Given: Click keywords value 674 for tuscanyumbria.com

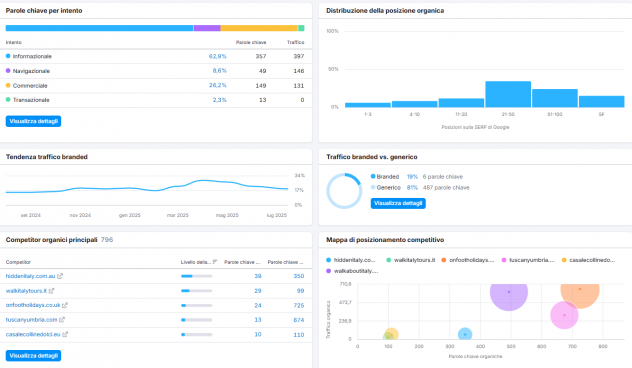Looking at the screenshot, I should tap(299, 320).
